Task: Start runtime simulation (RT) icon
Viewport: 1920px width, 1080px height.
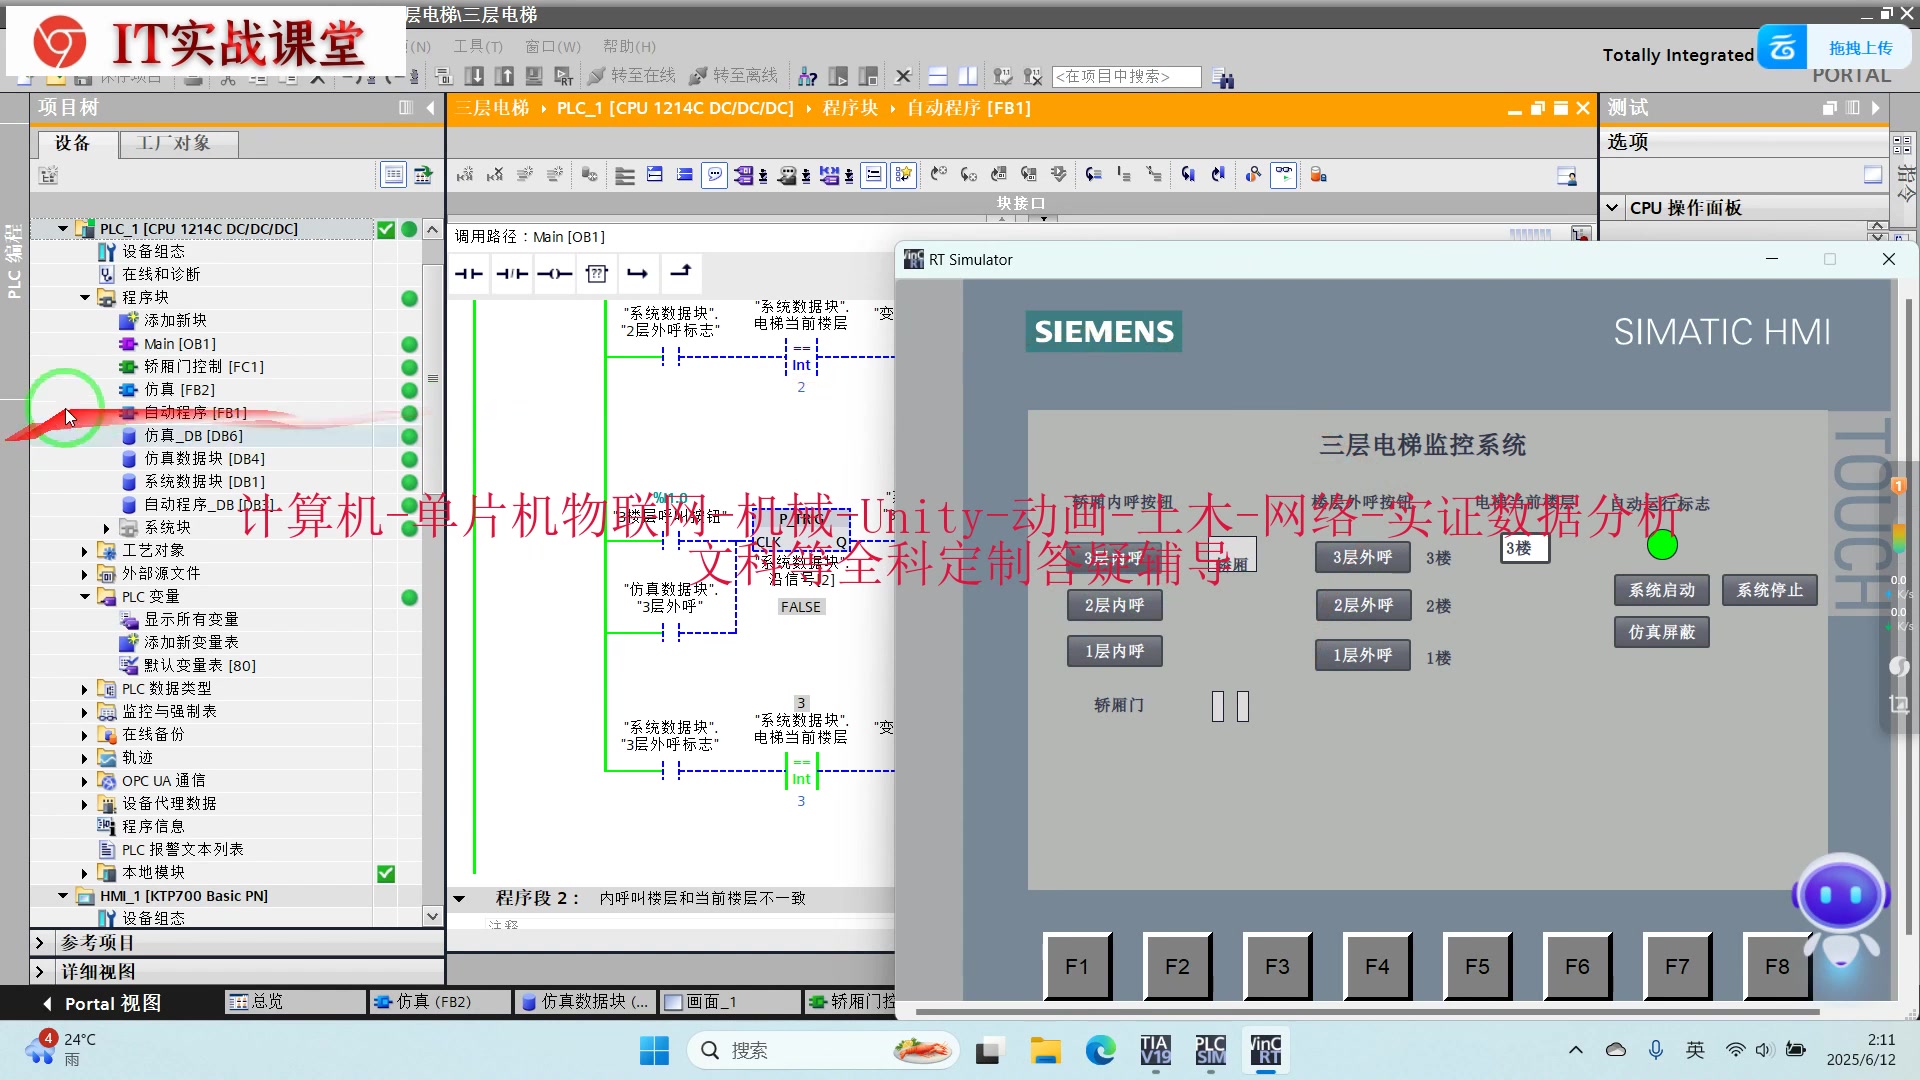Action: [564, 76]
